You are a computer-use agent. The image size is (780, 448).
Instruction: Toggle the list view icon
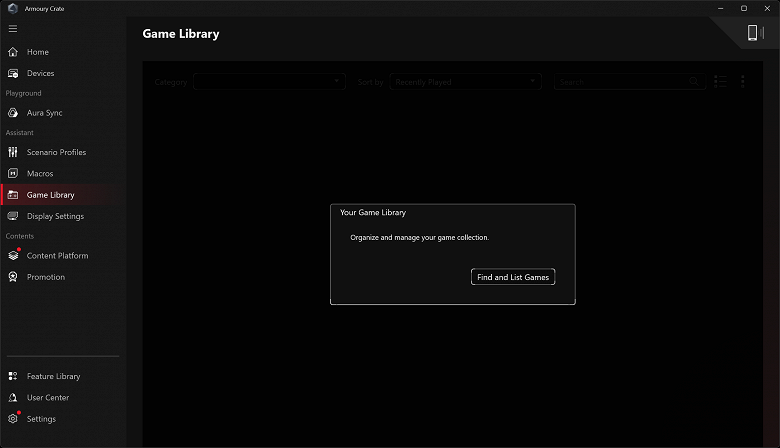[720, 82]
